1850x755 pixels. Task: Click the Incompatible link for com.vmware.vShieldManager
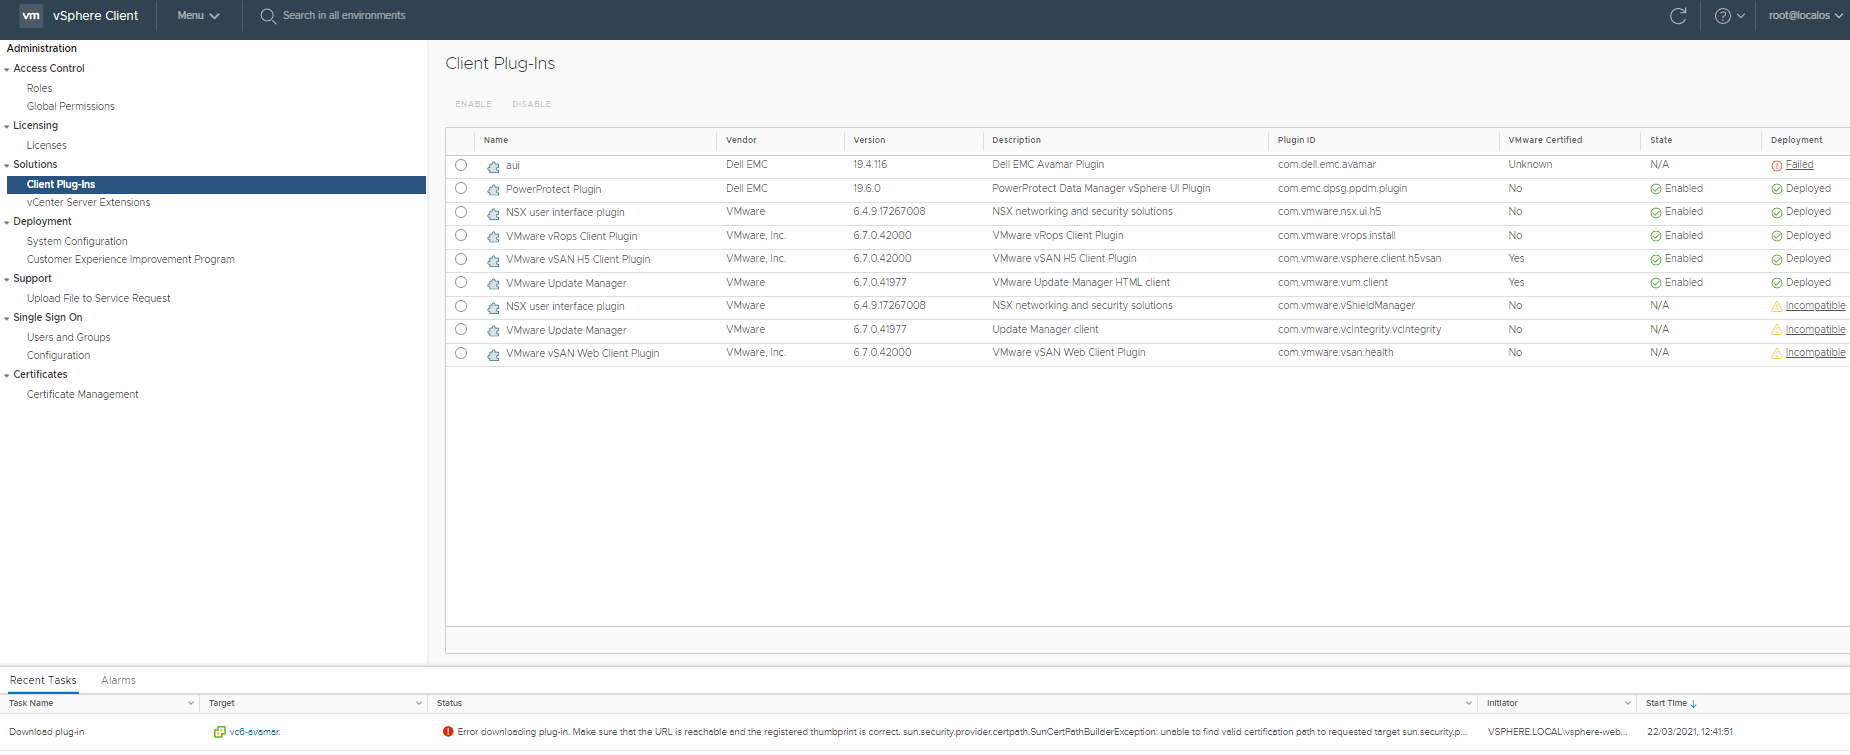[1815, 306]
